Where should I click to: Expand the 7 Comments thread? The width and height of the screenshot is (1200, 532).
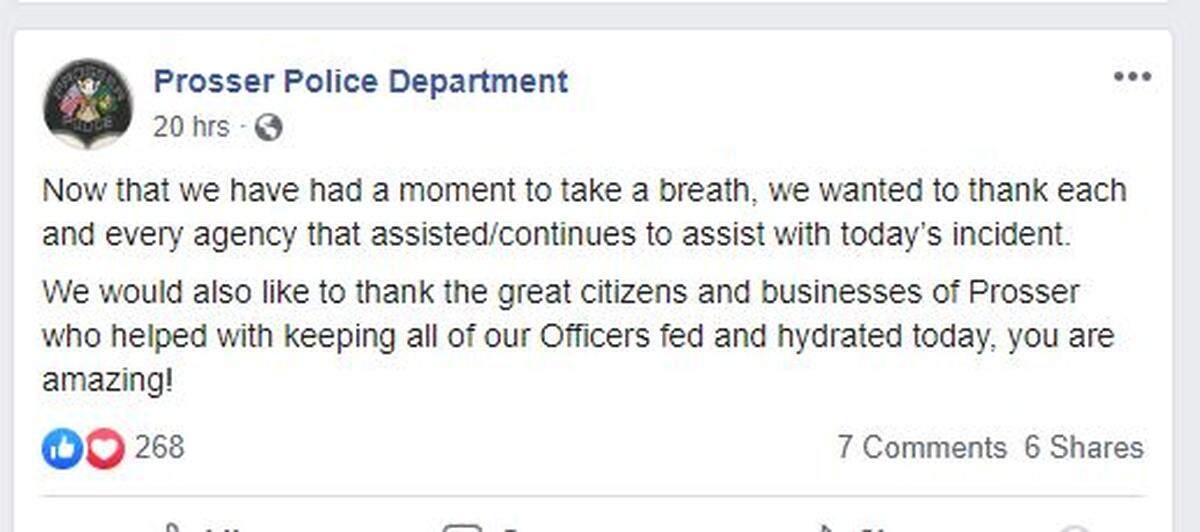(922, 447)
